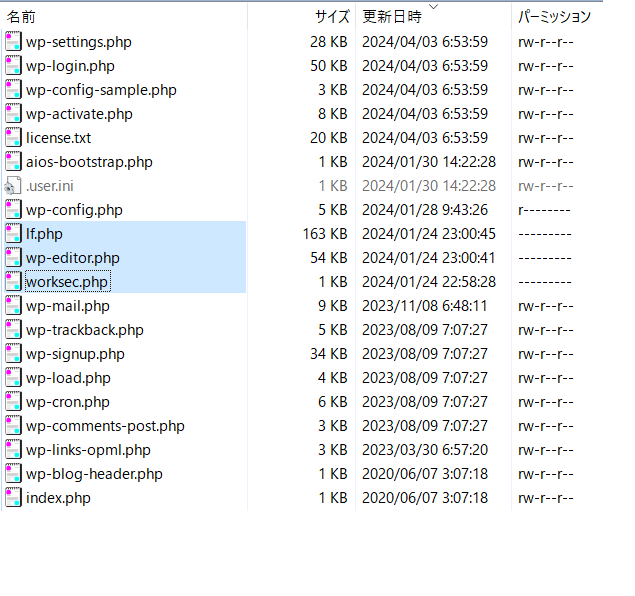This screenshot has width=635, height=596.
Task: Click the wp-settings.php file icon
Action: point(13,42)
